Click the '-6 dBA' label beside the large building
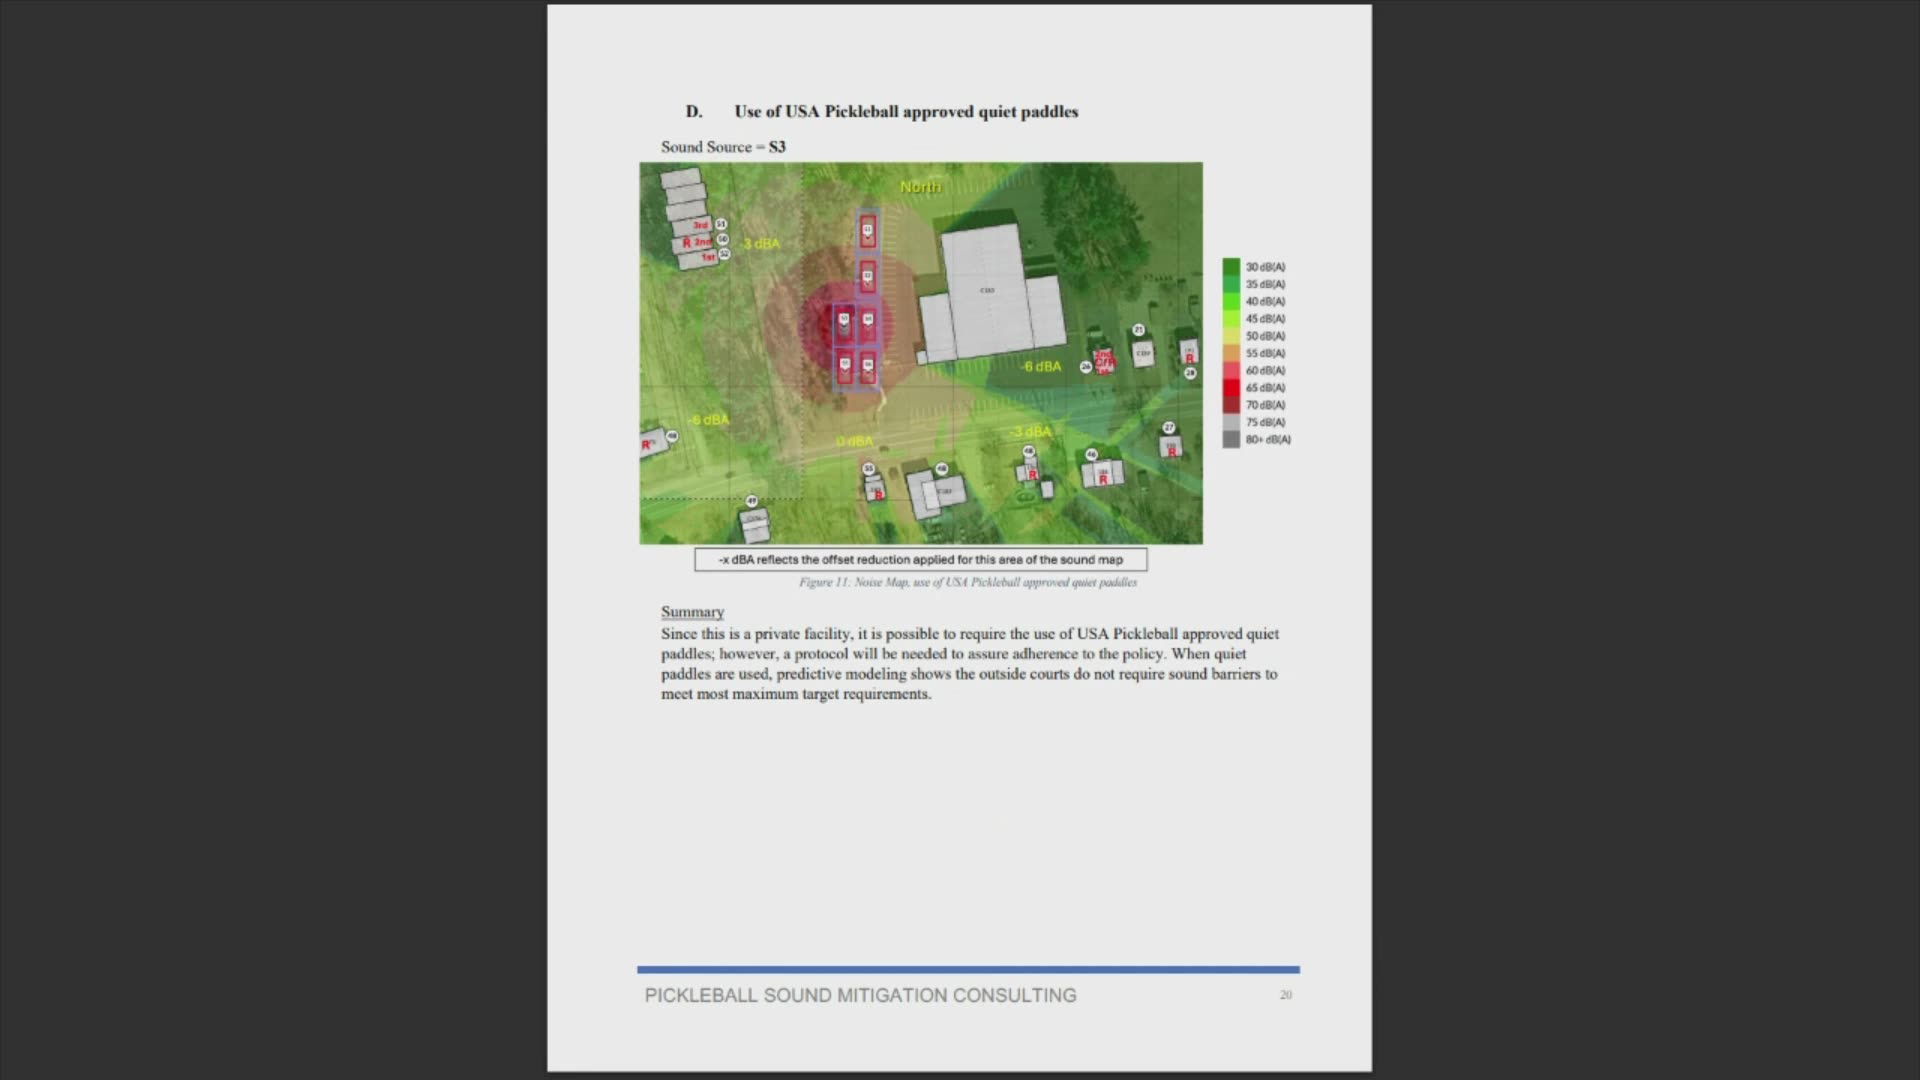1920x1080 pixels. point(1041,367)
